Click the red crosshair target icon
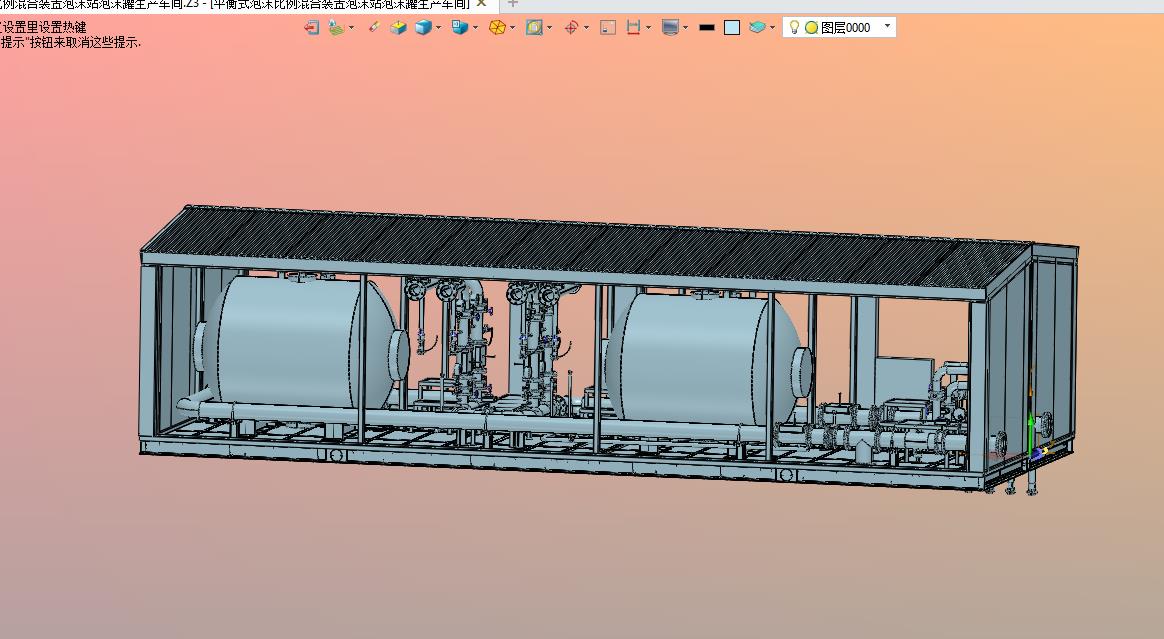The width and height of the screenshot is (1164, 639). point(571,27)
